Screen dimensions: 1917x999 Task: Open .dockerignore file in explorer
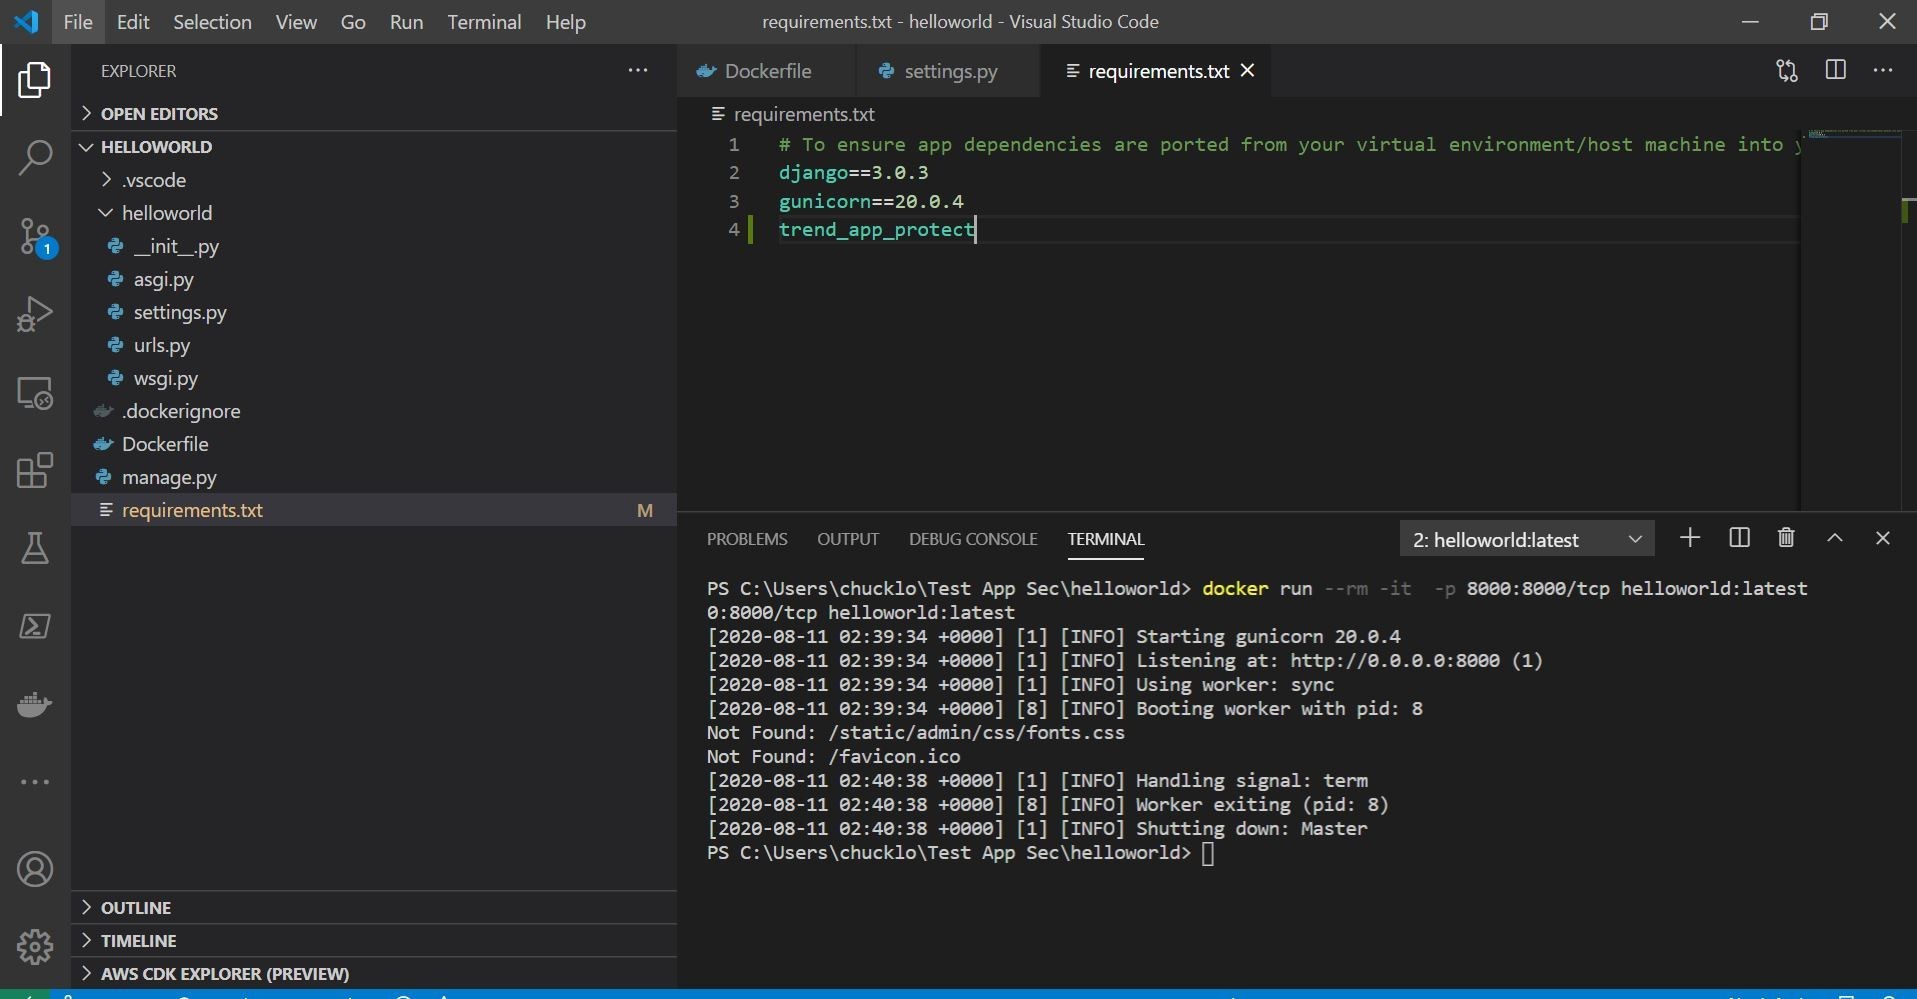click(x=374, y=411)
